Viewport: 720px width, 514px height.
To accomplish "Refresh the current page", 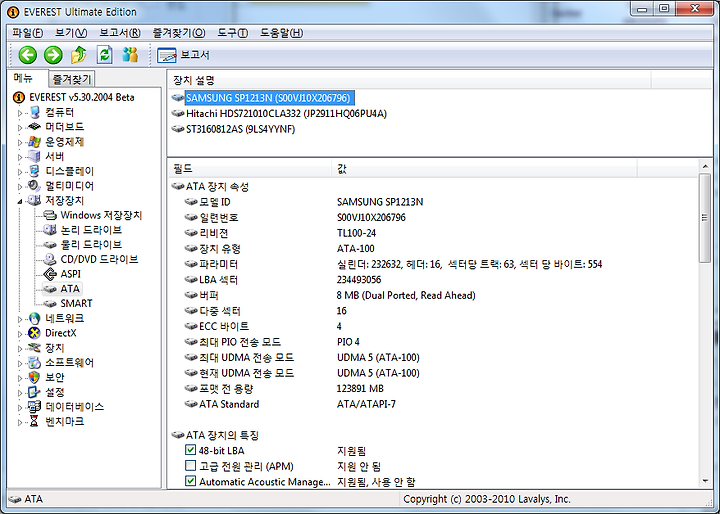I will click(x=105, y=55).
